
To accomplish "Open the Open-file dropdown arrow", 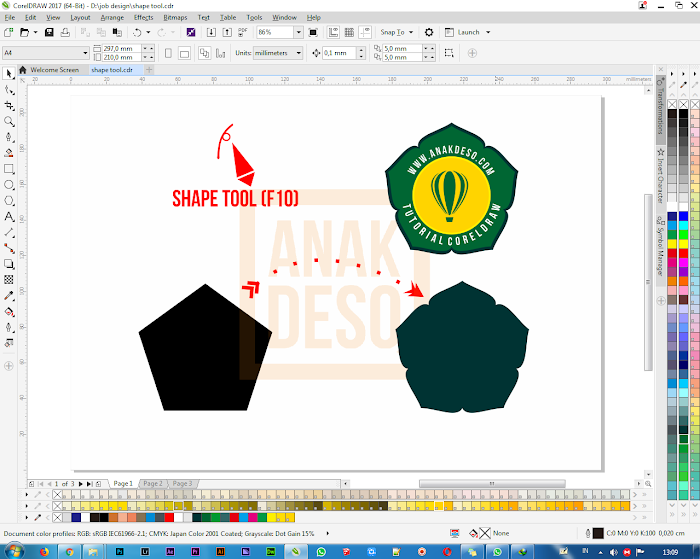I will point(35,32).
